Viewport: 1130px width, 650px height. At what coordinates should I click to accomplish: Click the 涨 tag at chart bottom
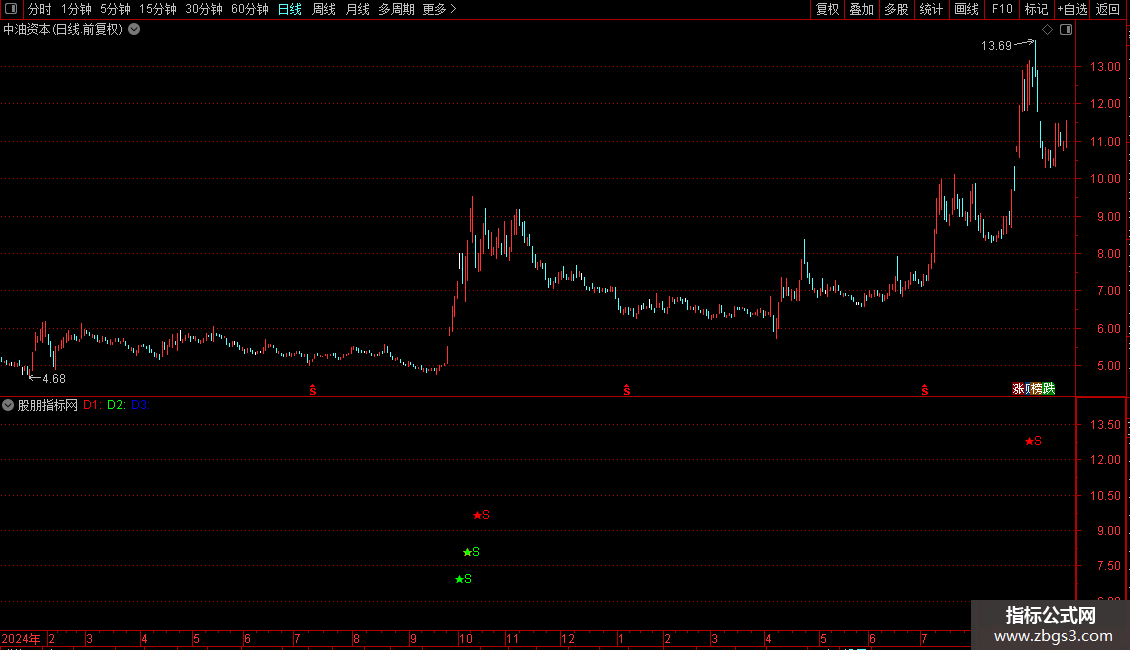(x=1018, y=389)
